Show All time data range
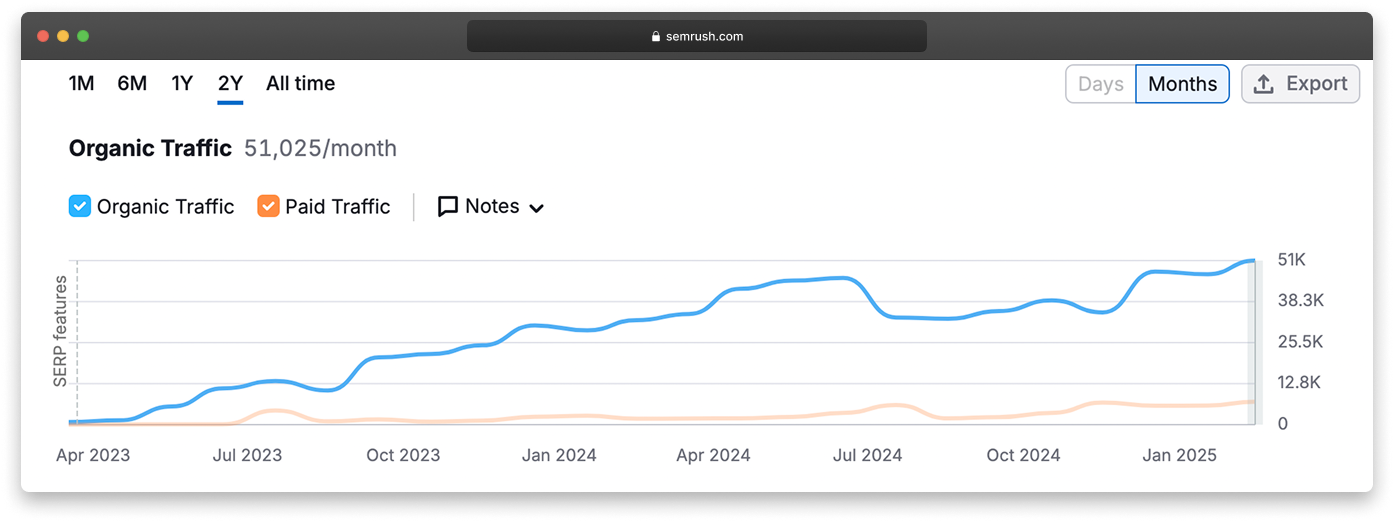Screen dimensions: 1394x522 [x=300, y=84]
